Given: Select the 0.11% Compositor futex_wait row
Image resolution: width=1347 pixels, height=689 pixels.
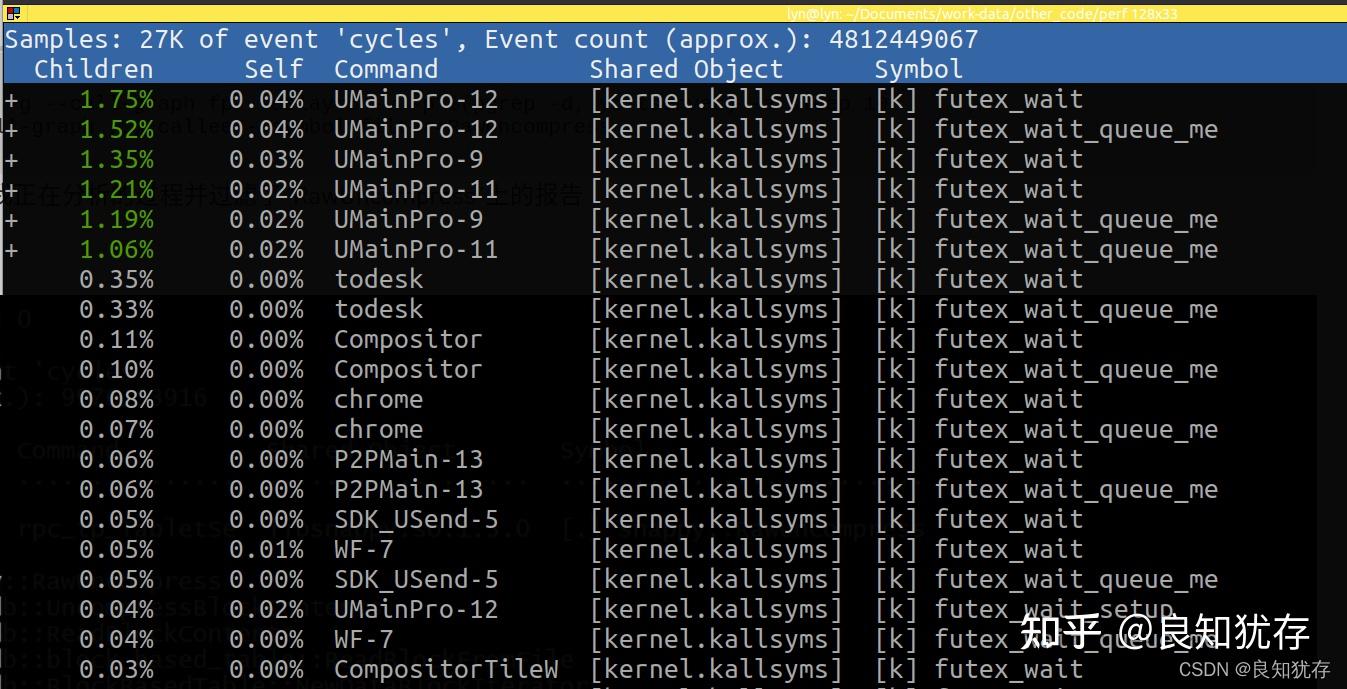Looking at the screenshot, I should tap(600, 340).
